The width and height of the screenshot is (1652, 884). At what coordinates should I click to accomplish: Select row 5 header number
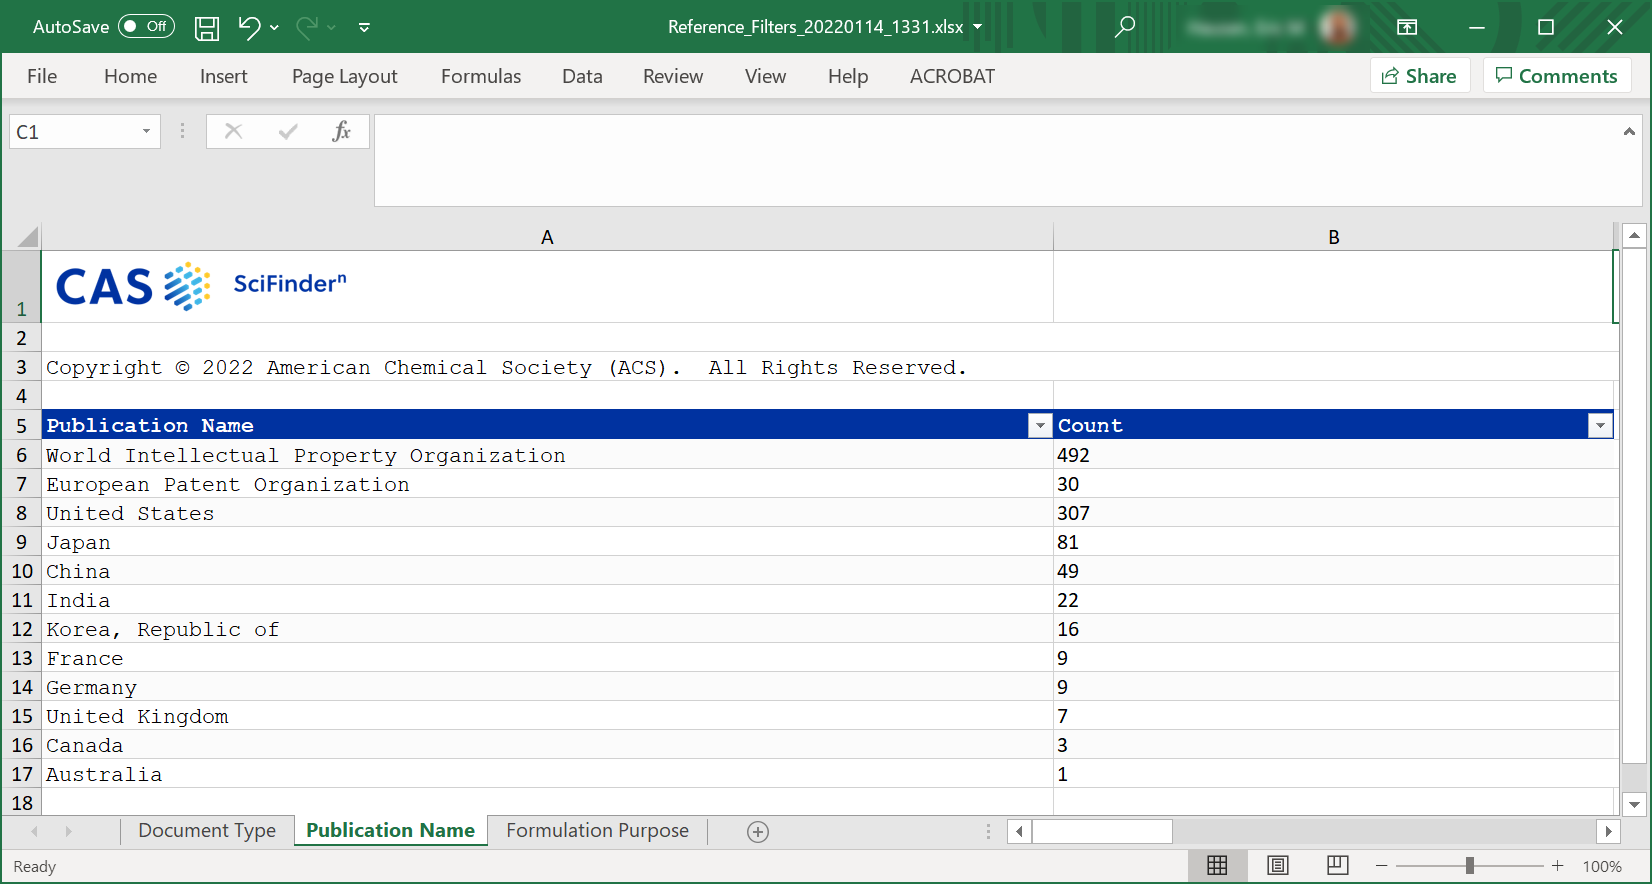click(x=21, y=425)
